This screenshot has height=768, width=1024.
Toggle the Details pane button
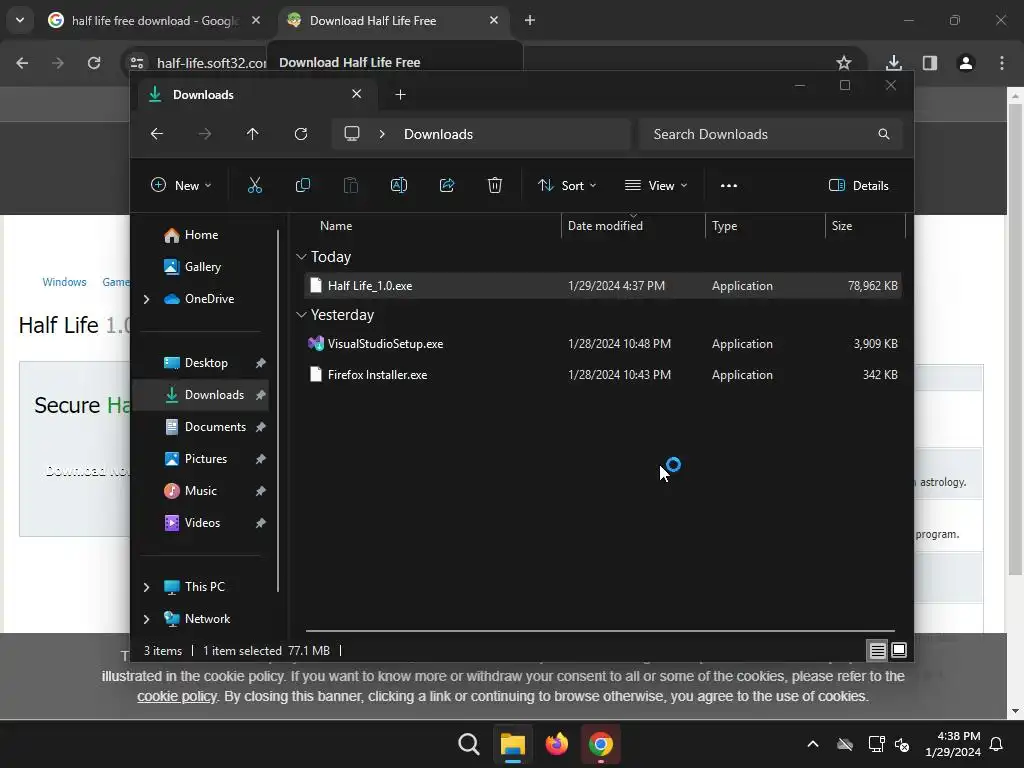[x=858, y=185]
